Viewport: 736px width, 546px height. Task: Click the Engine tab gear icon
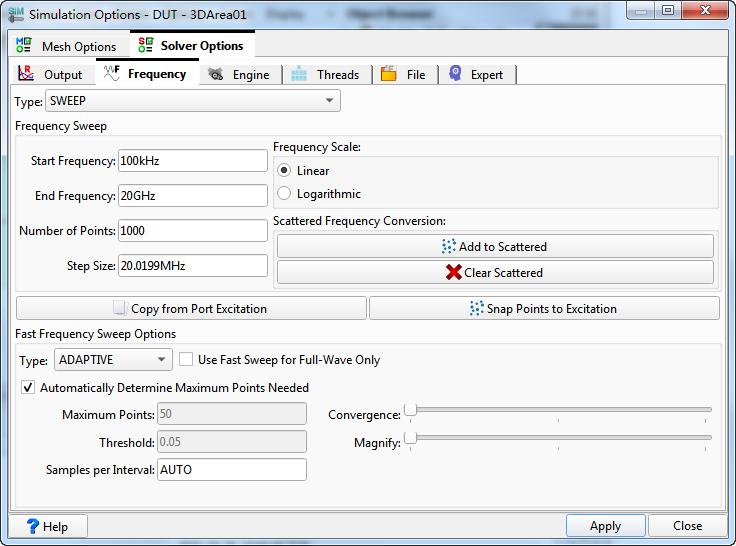pos(216,74)
